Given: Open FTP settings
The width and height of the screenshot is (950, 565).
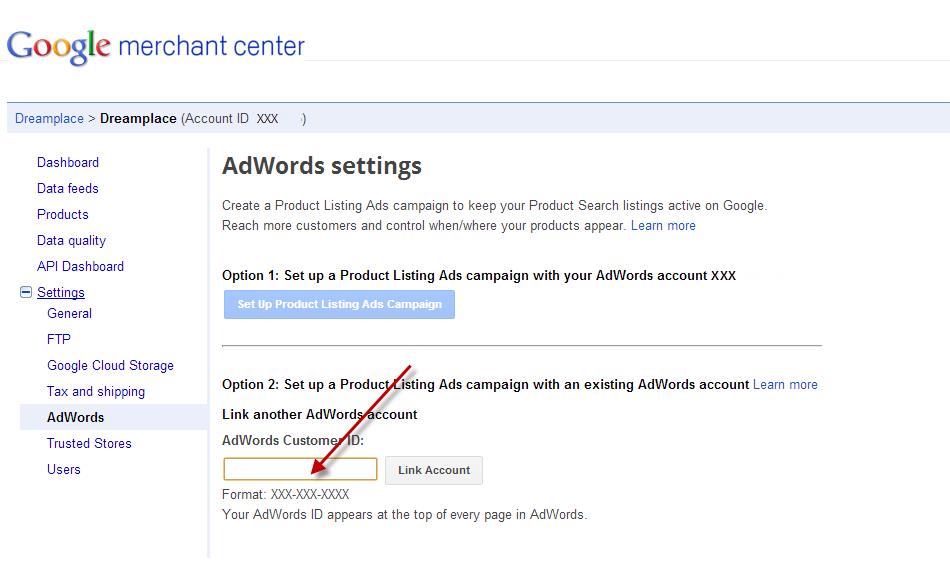Looking at the screenshot, I should 59,339.
